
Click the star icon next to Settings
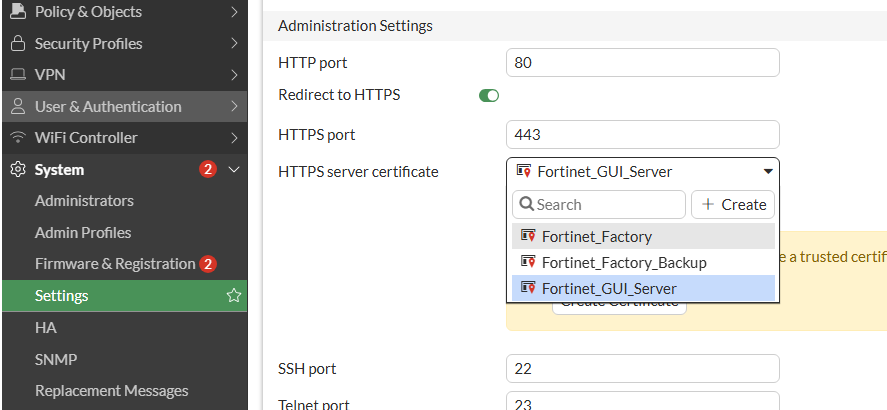234,295
